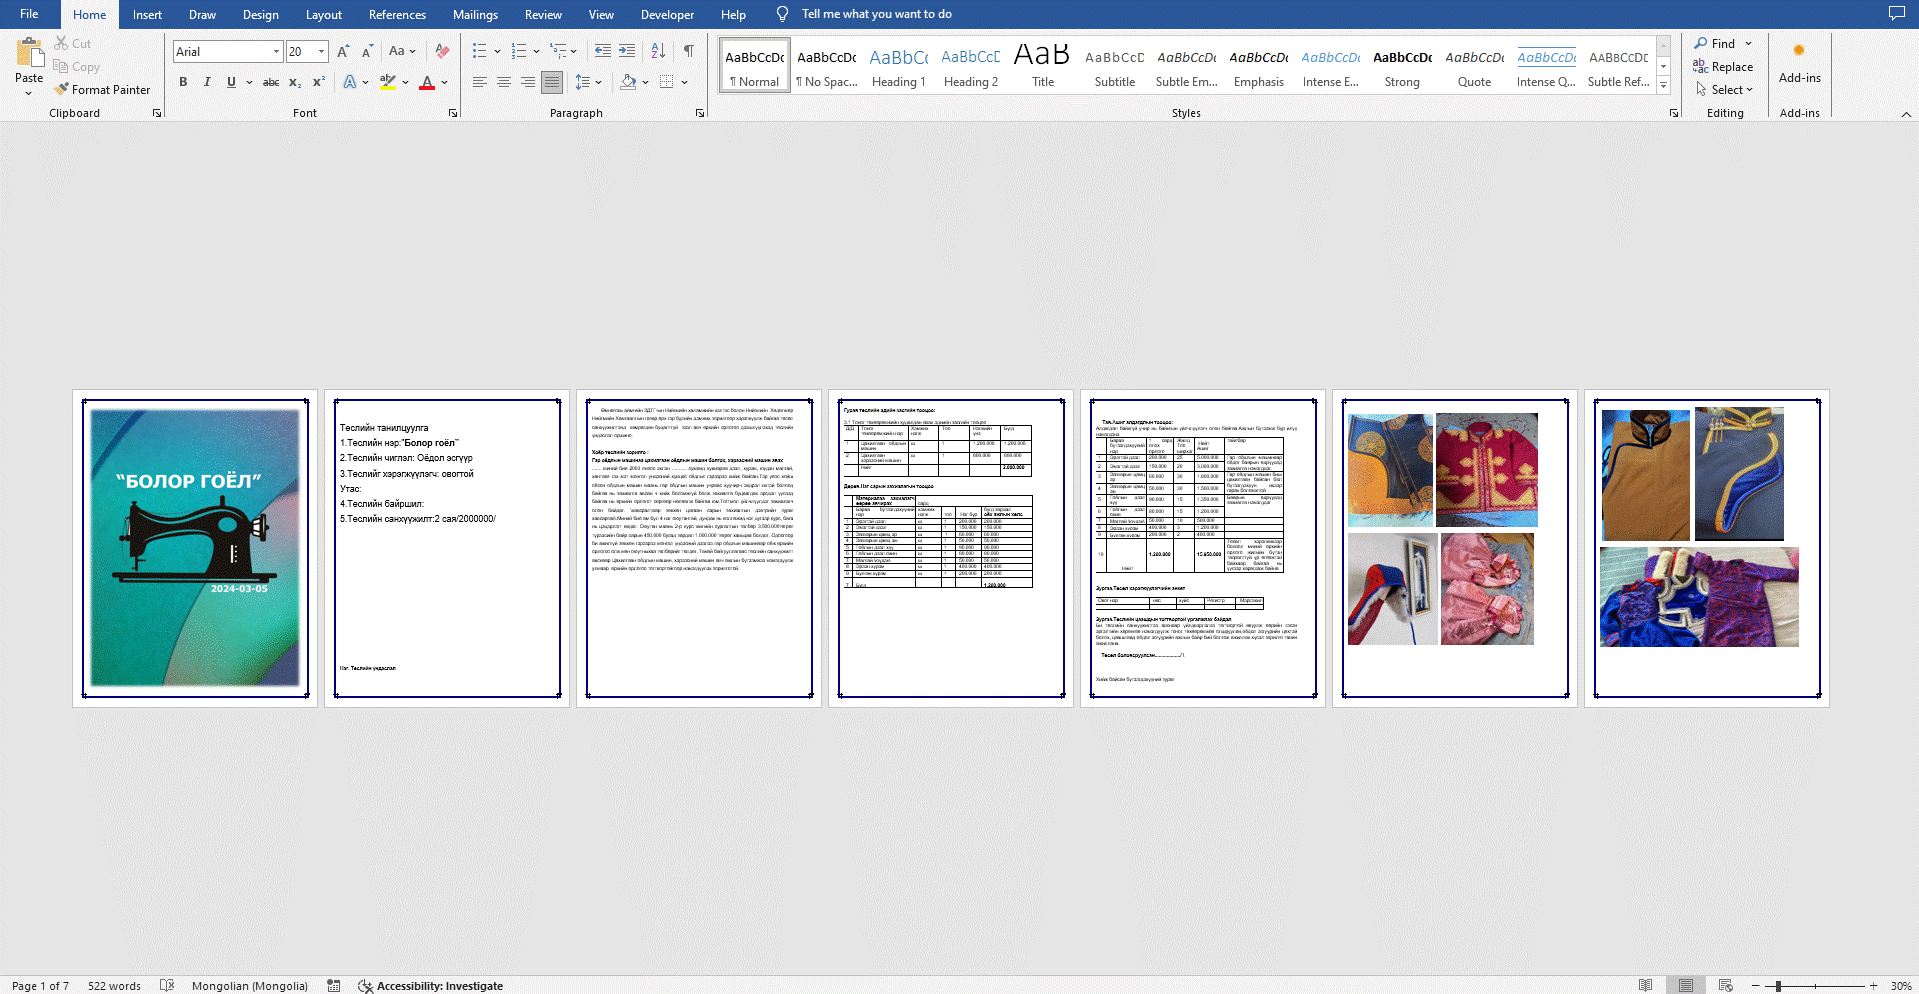Sort text with the A-Z sort icon
Viewport: 1919px width, 994px height.
[658, 51]
